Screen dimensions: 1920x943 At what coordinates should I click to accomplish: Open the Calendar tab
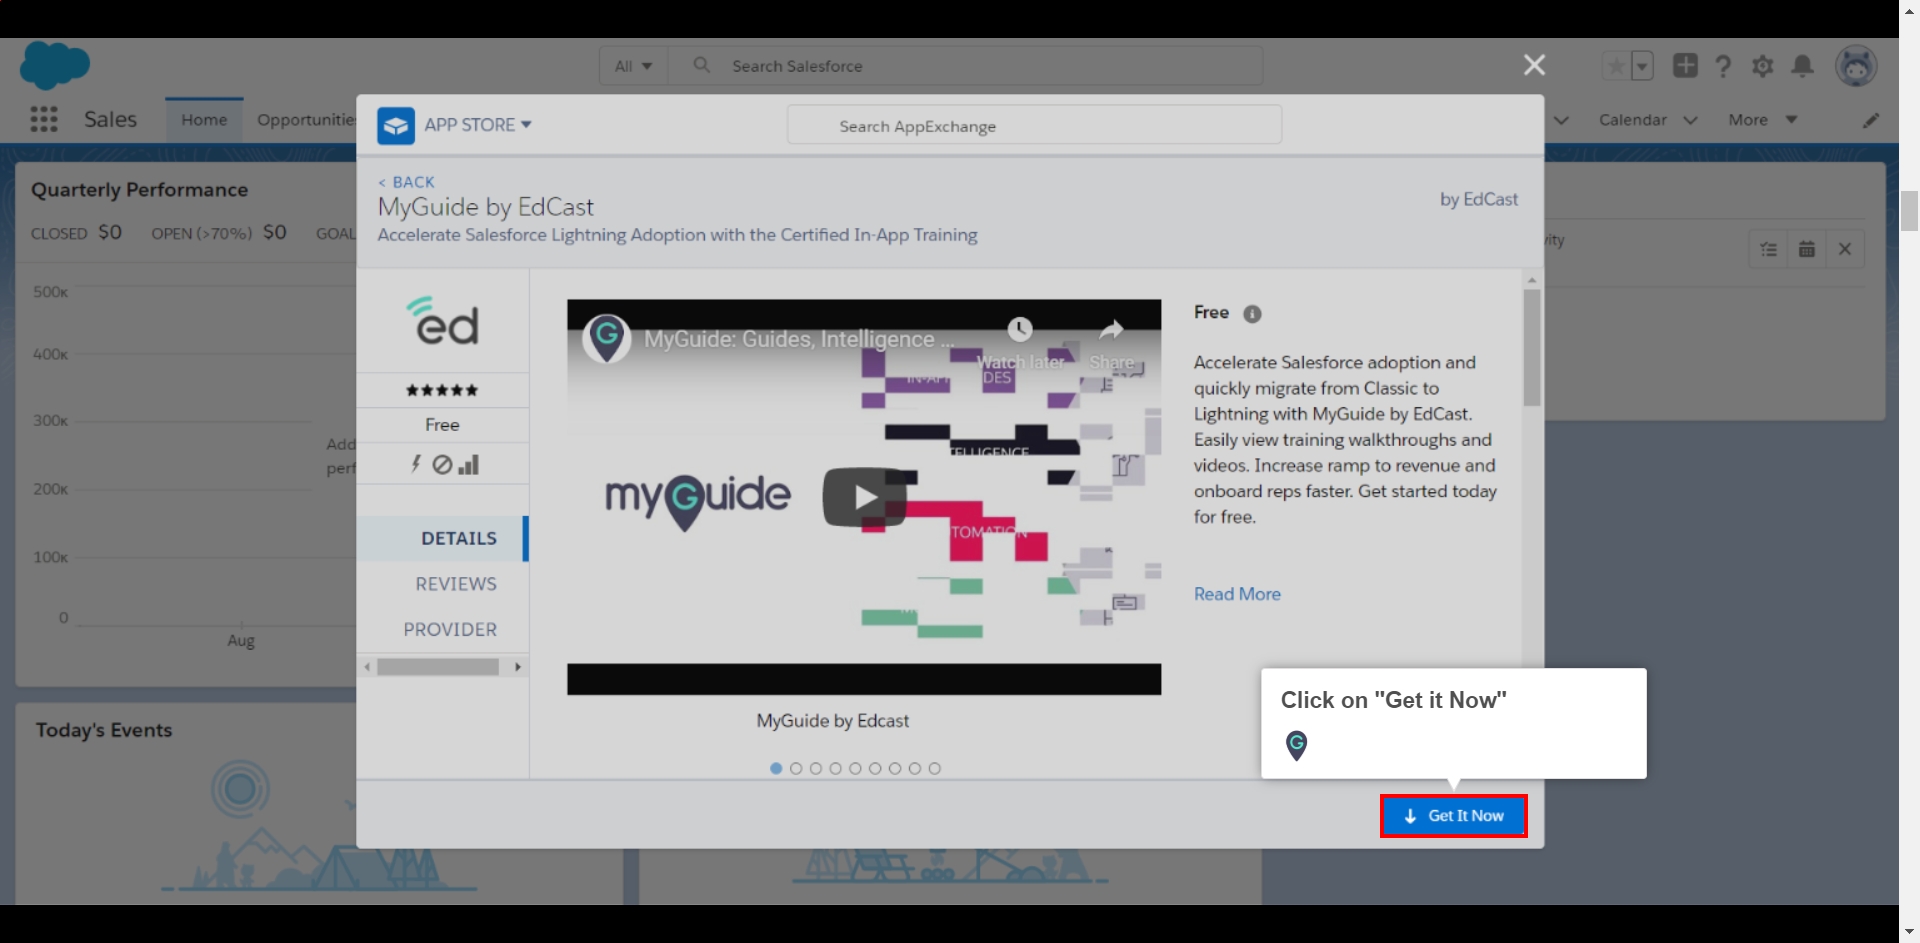click(x=1632, y=120)
